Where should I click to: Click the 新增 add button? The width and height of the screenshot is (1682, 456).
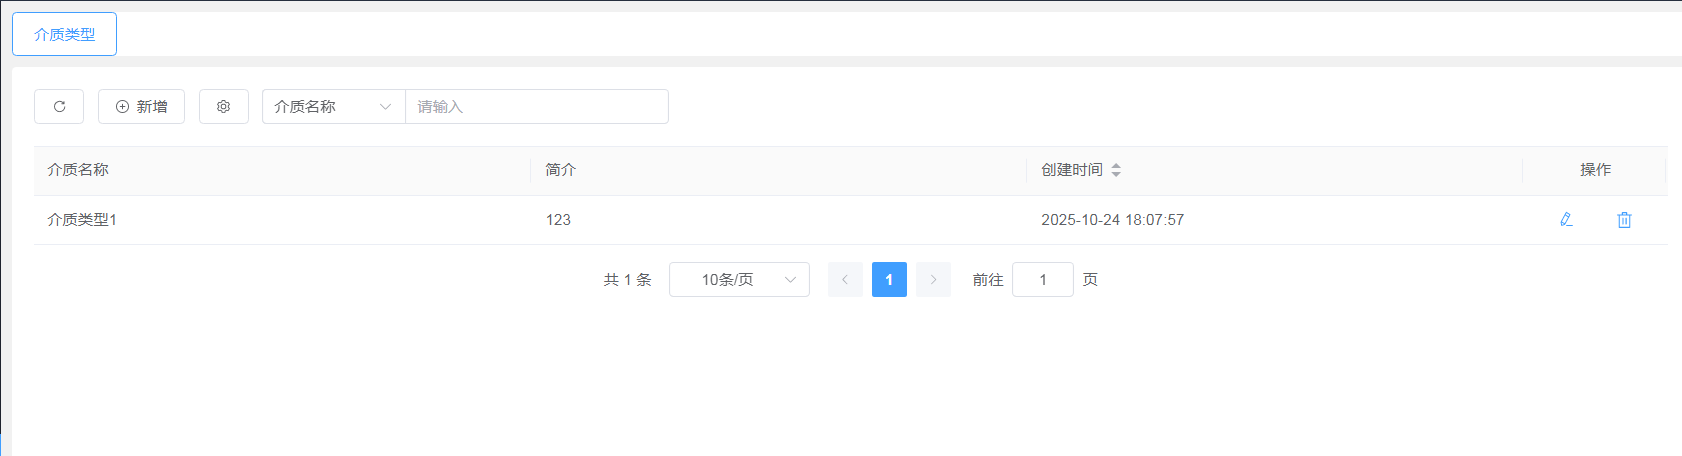[141, 106]
